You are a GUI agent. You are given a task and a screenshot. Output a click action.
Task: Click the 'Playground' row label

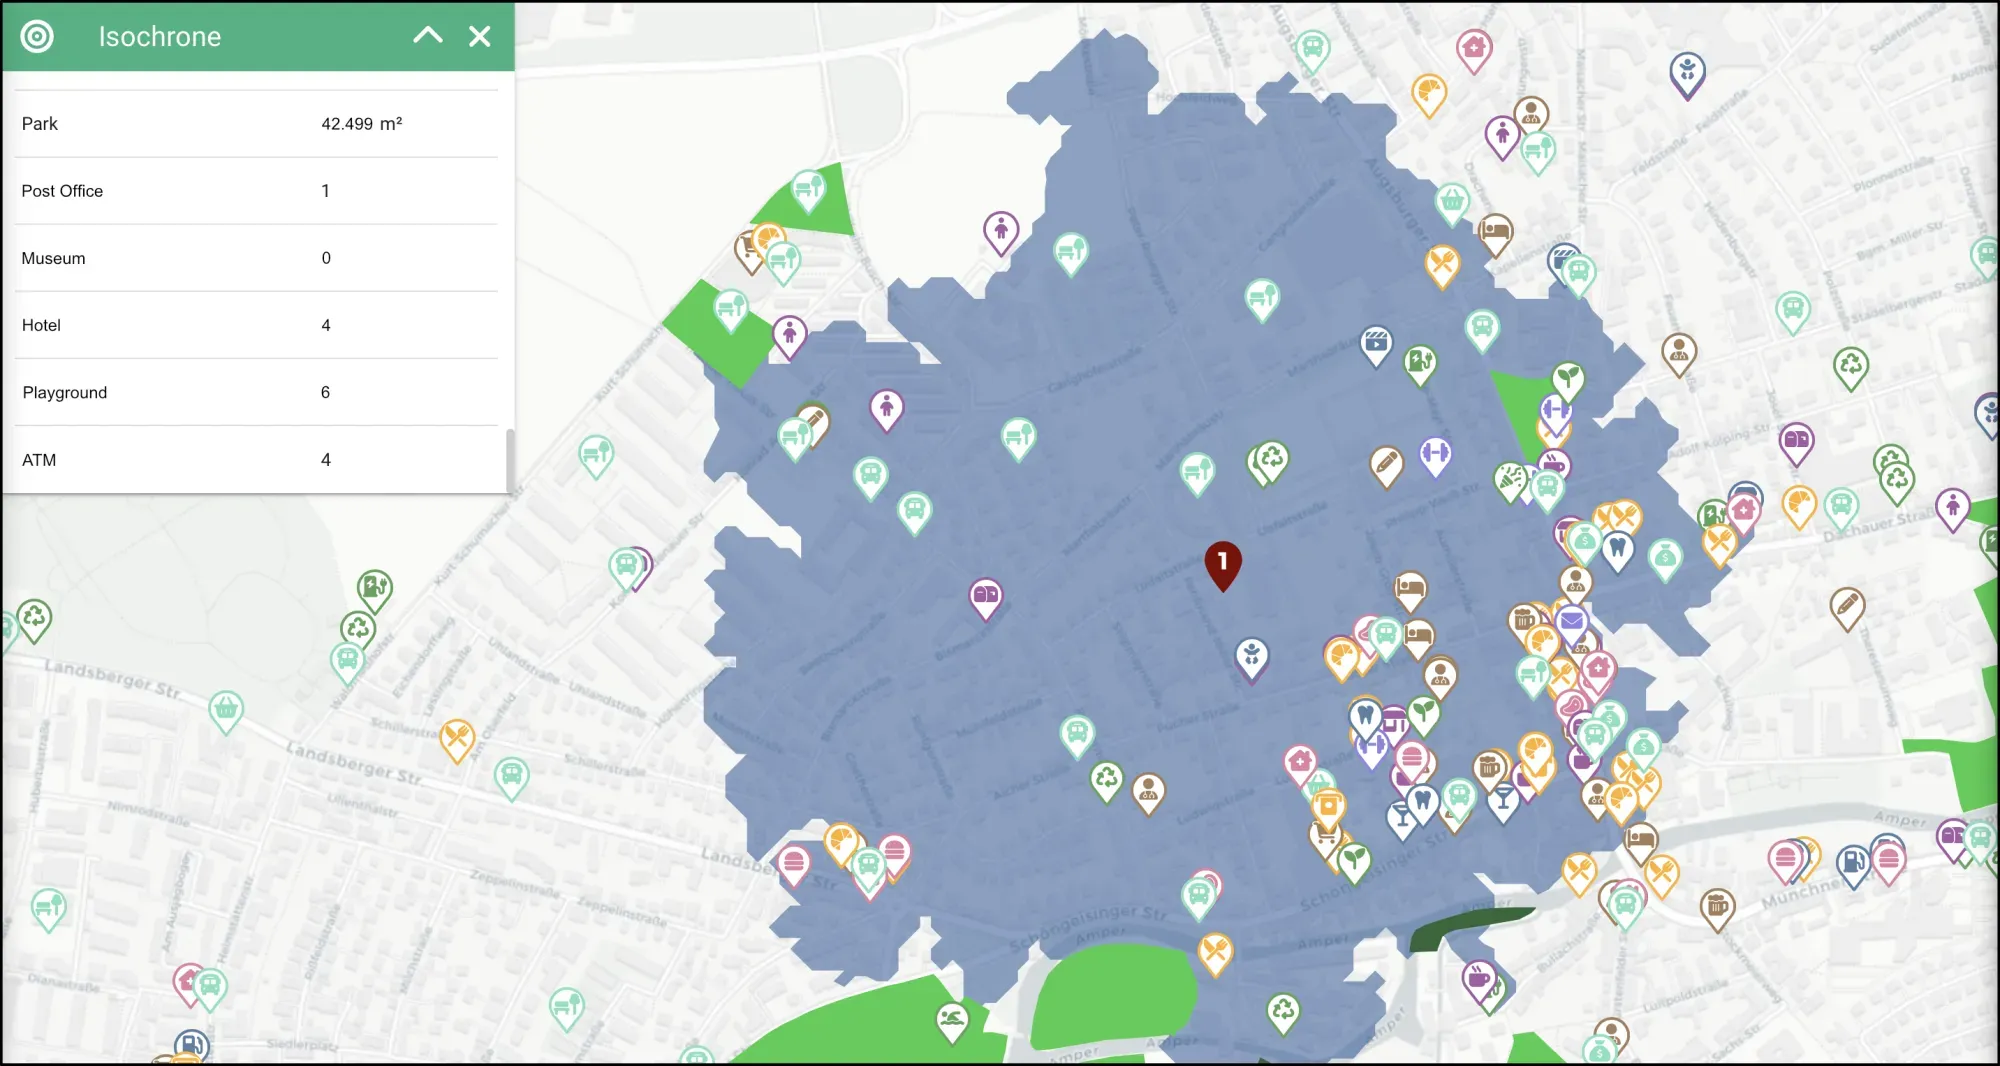pyautogui.click(x=65, y=392)
